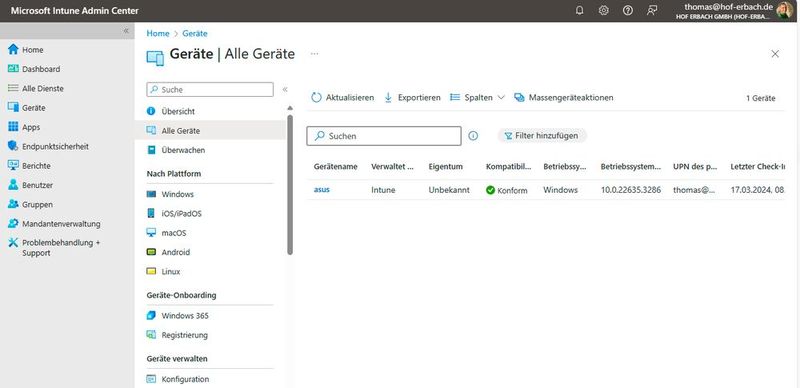Click the green Konform status icon

pyautogui.click(x=490, y=190)
